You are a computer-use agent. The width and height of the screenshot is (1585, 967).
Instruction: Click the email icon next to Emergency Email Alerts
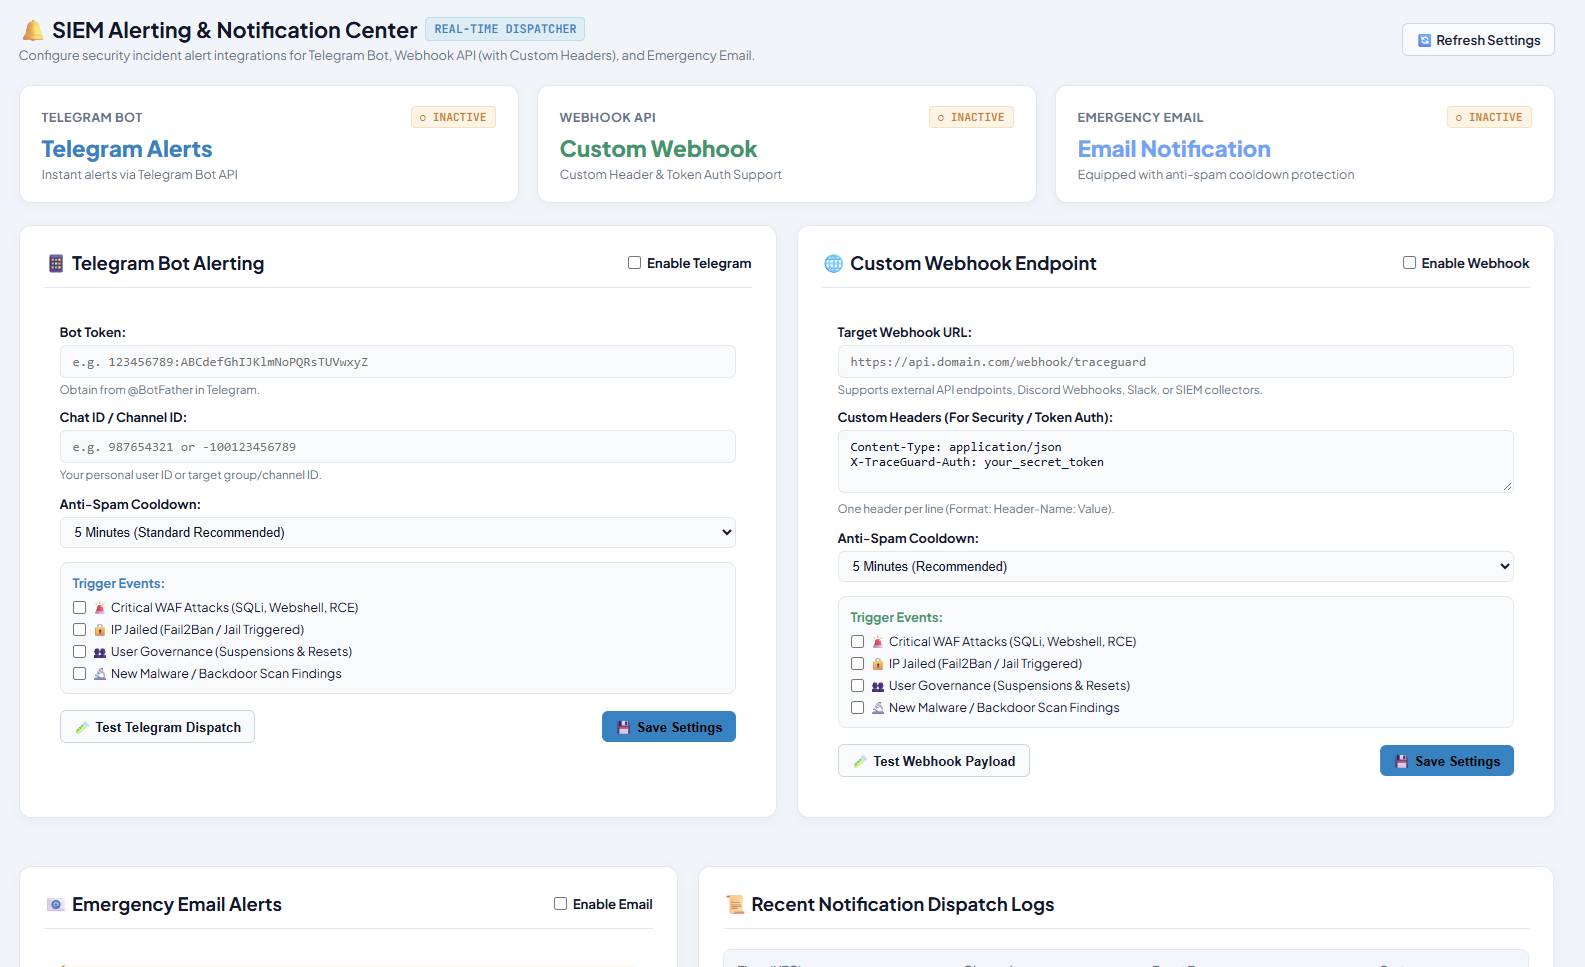coord(56,904)
